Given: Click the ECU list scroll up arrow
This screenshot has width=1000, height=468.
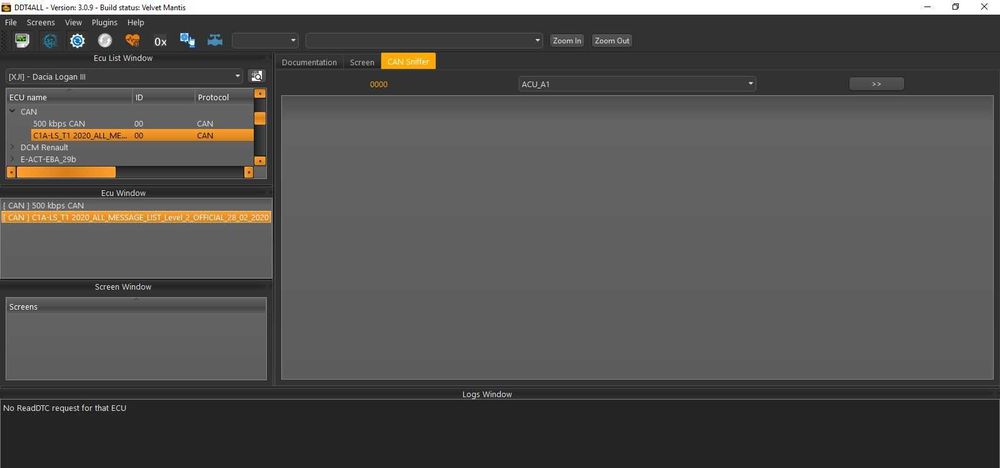Looking at the screenshot, I should (x=260, y=94).
